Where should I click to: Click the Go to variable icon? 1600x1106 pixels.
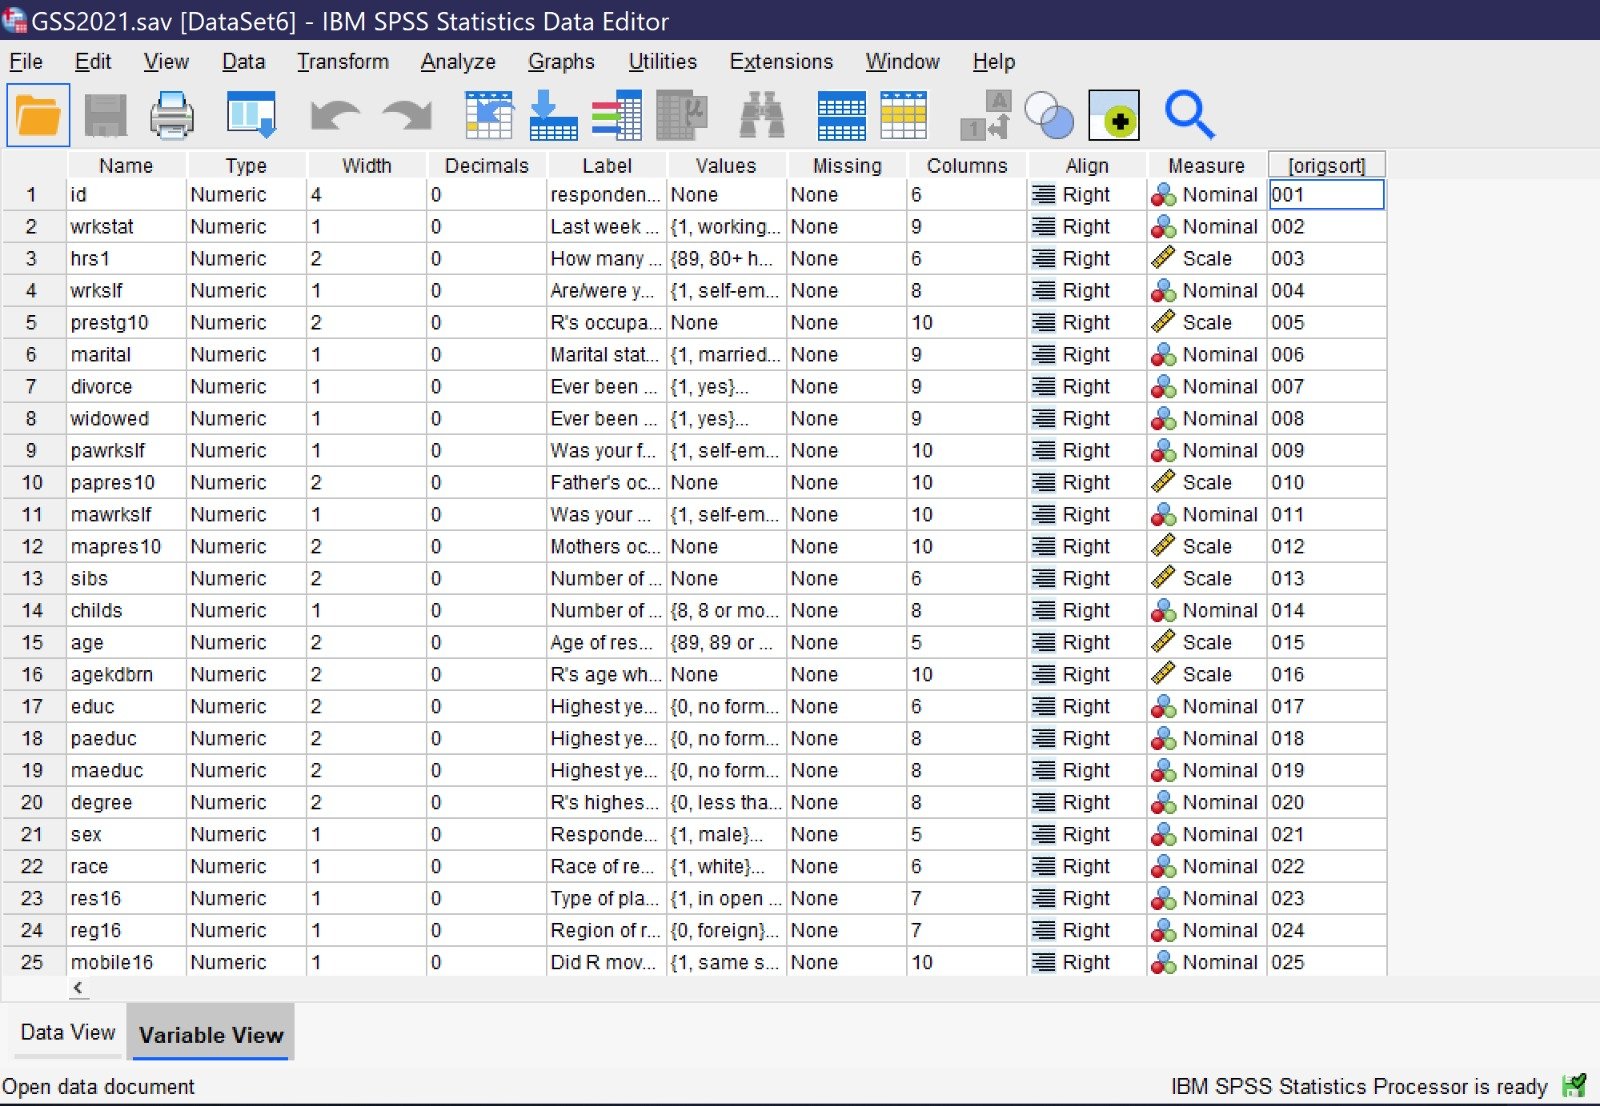(x=553, y=115)
